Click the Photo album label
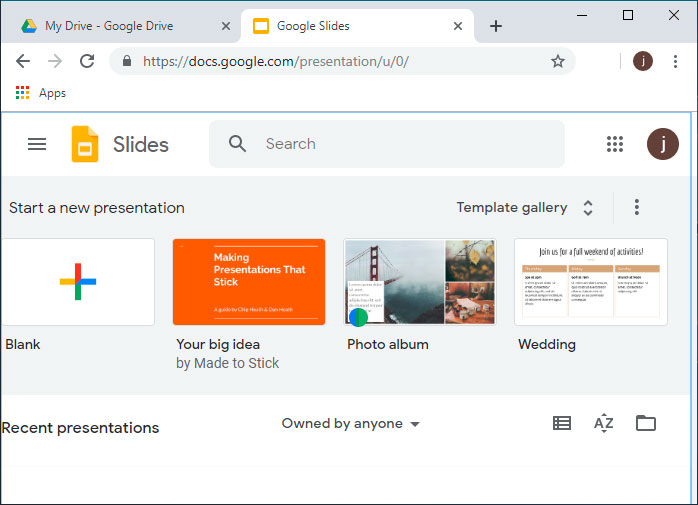The image size is (698, 505). coord(388,344)
